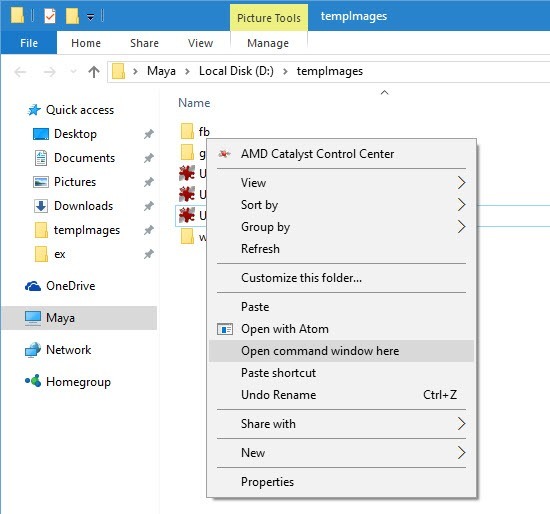The width and height of the screenshot is (550, 514).
Task: Select Network in the navigation pane
Action: [69, 350]
